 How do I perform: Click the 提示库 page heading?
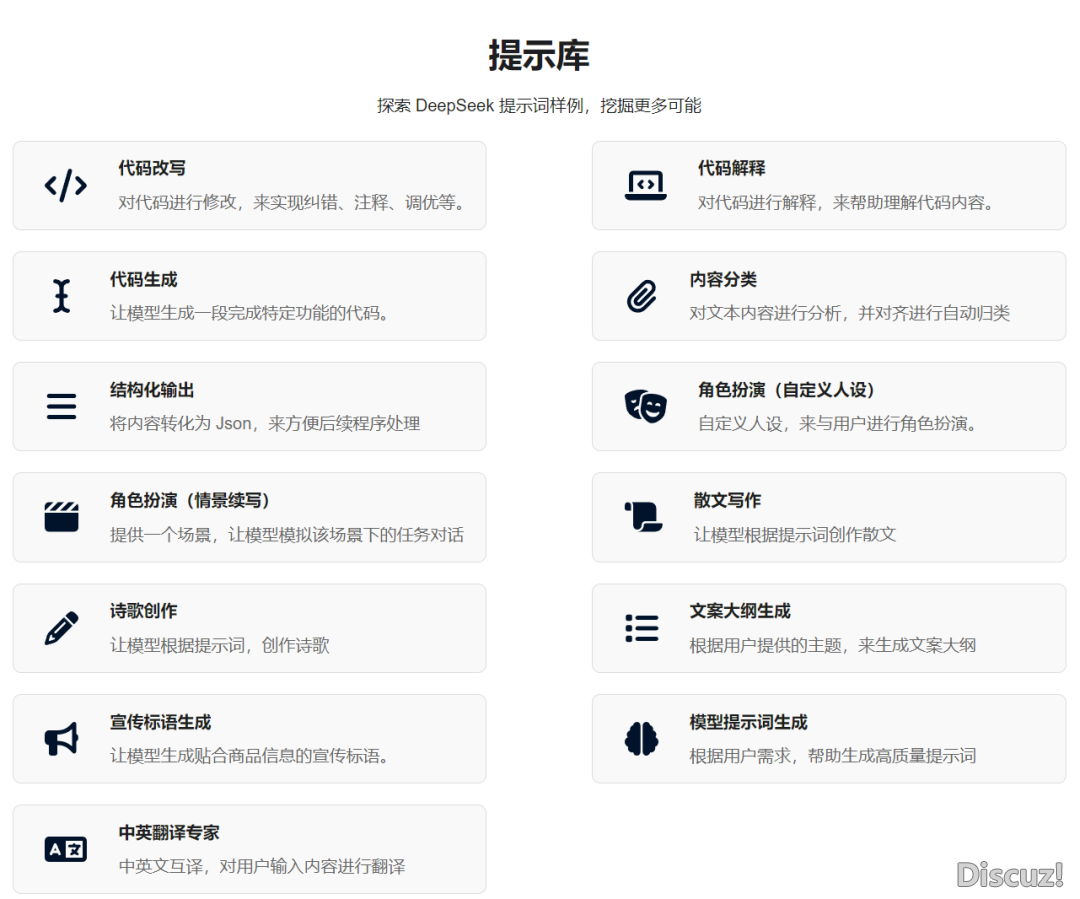click(x=539, y=55)
